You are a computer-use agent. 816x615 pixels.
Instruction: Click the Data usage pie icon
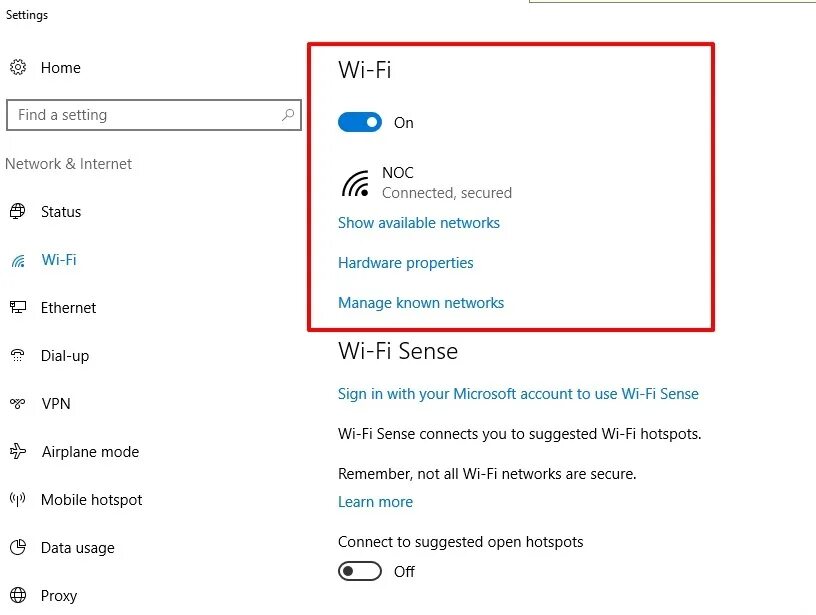point(18,548)
